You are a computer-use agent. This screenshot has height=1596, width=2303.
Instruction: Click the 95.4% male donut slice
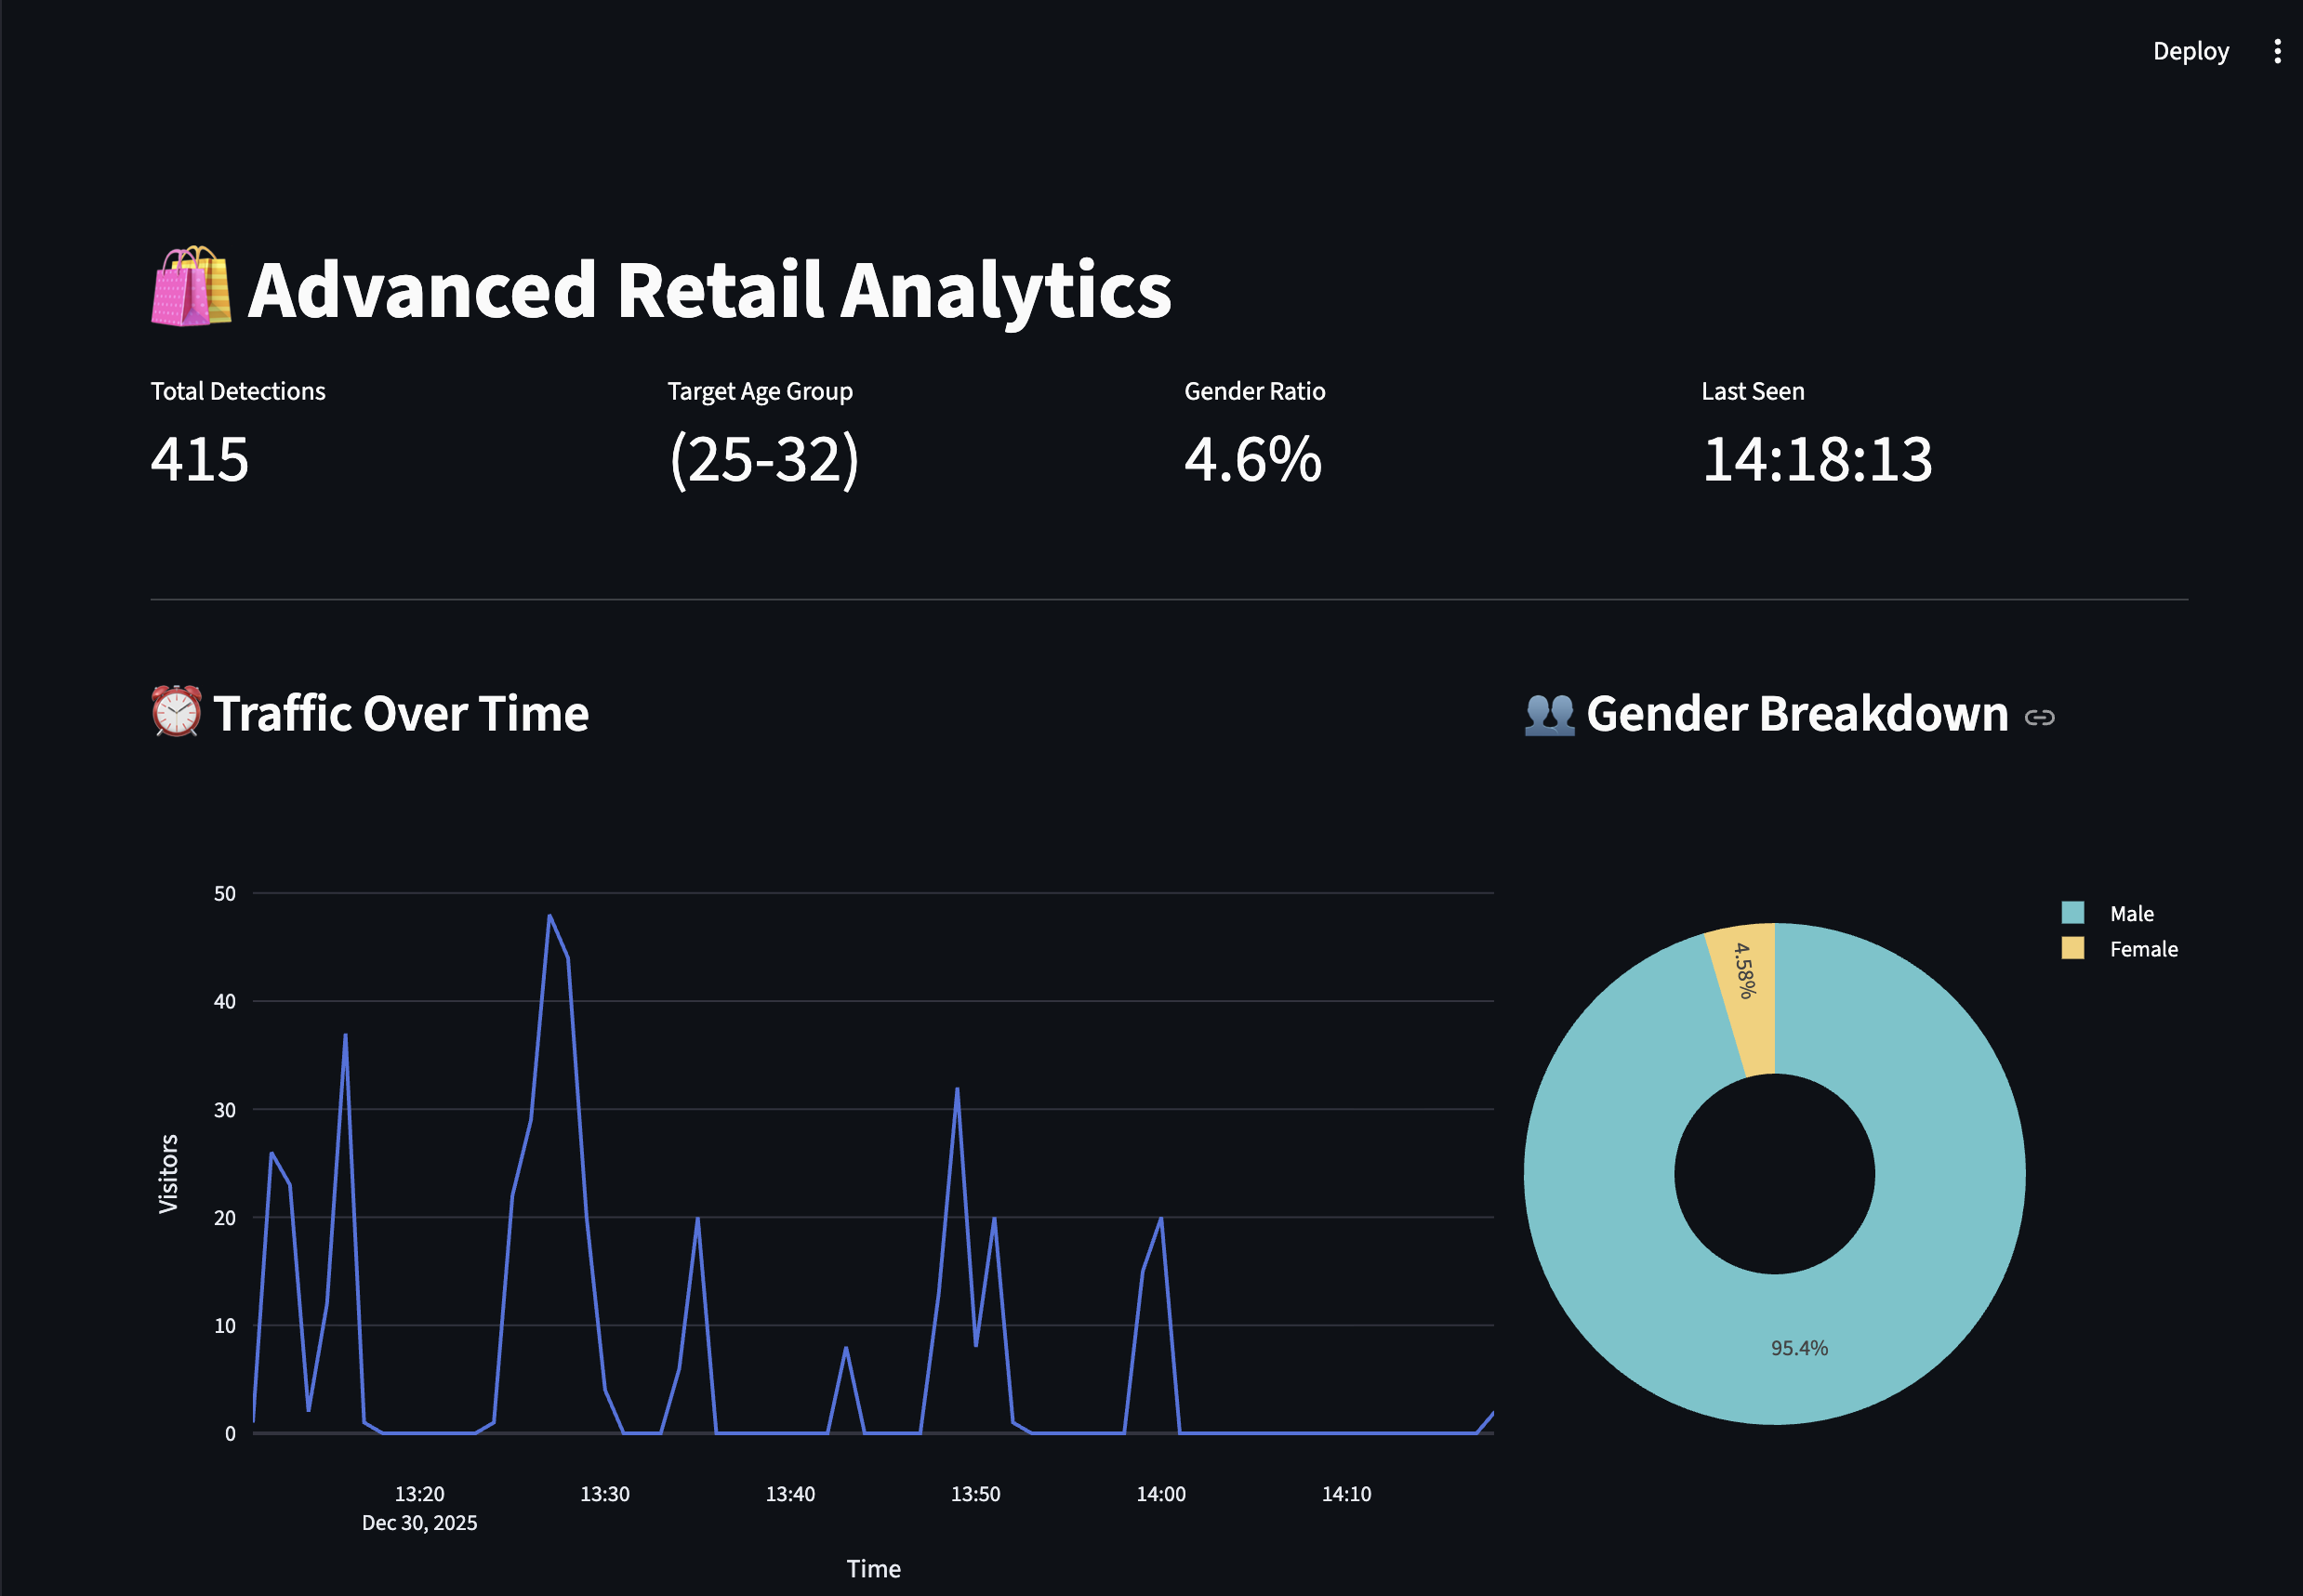[1799, 1347]
